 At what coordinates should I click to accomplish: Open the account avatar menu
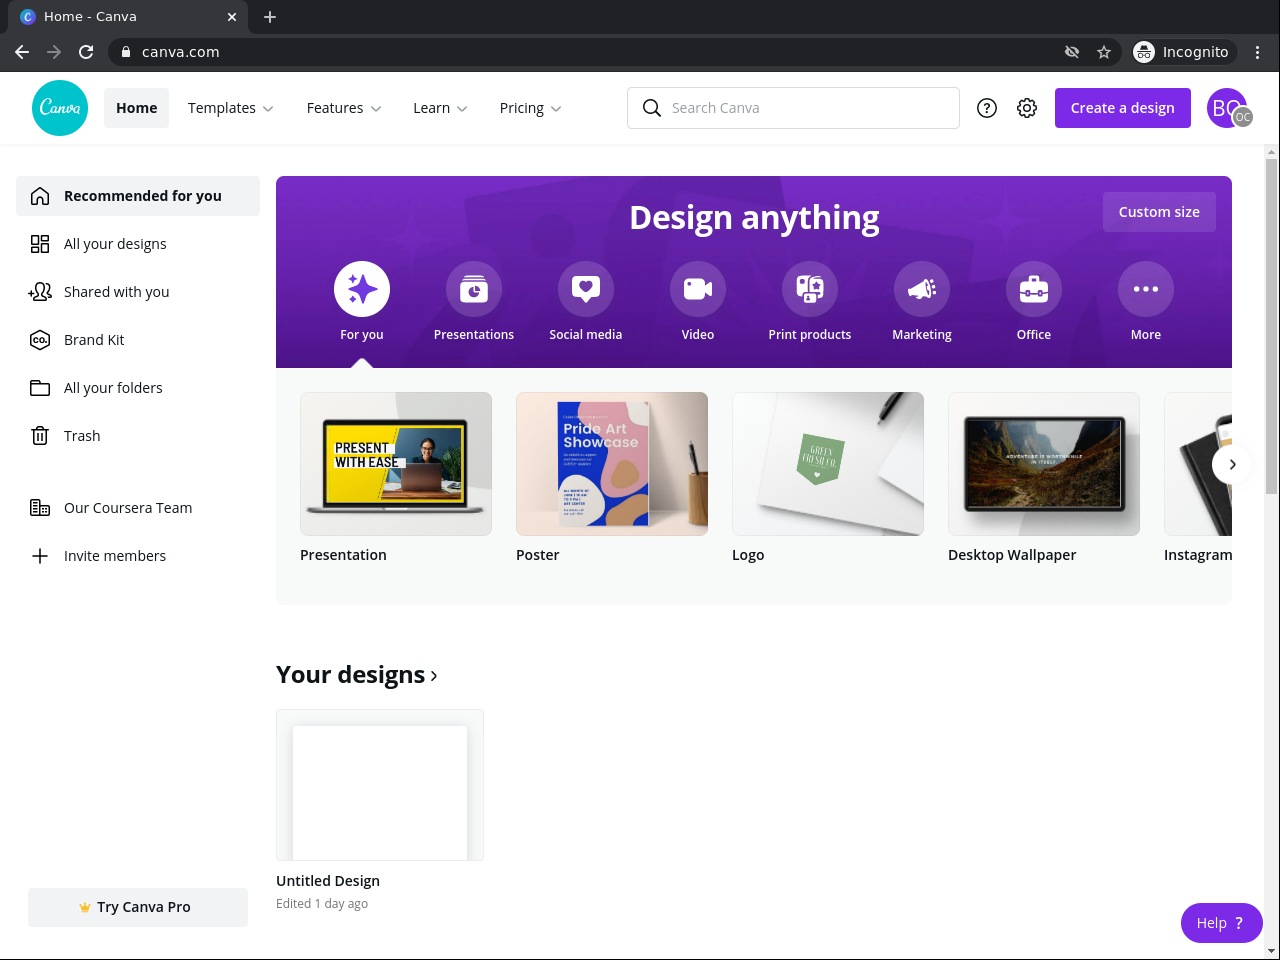coord(1228,108)
